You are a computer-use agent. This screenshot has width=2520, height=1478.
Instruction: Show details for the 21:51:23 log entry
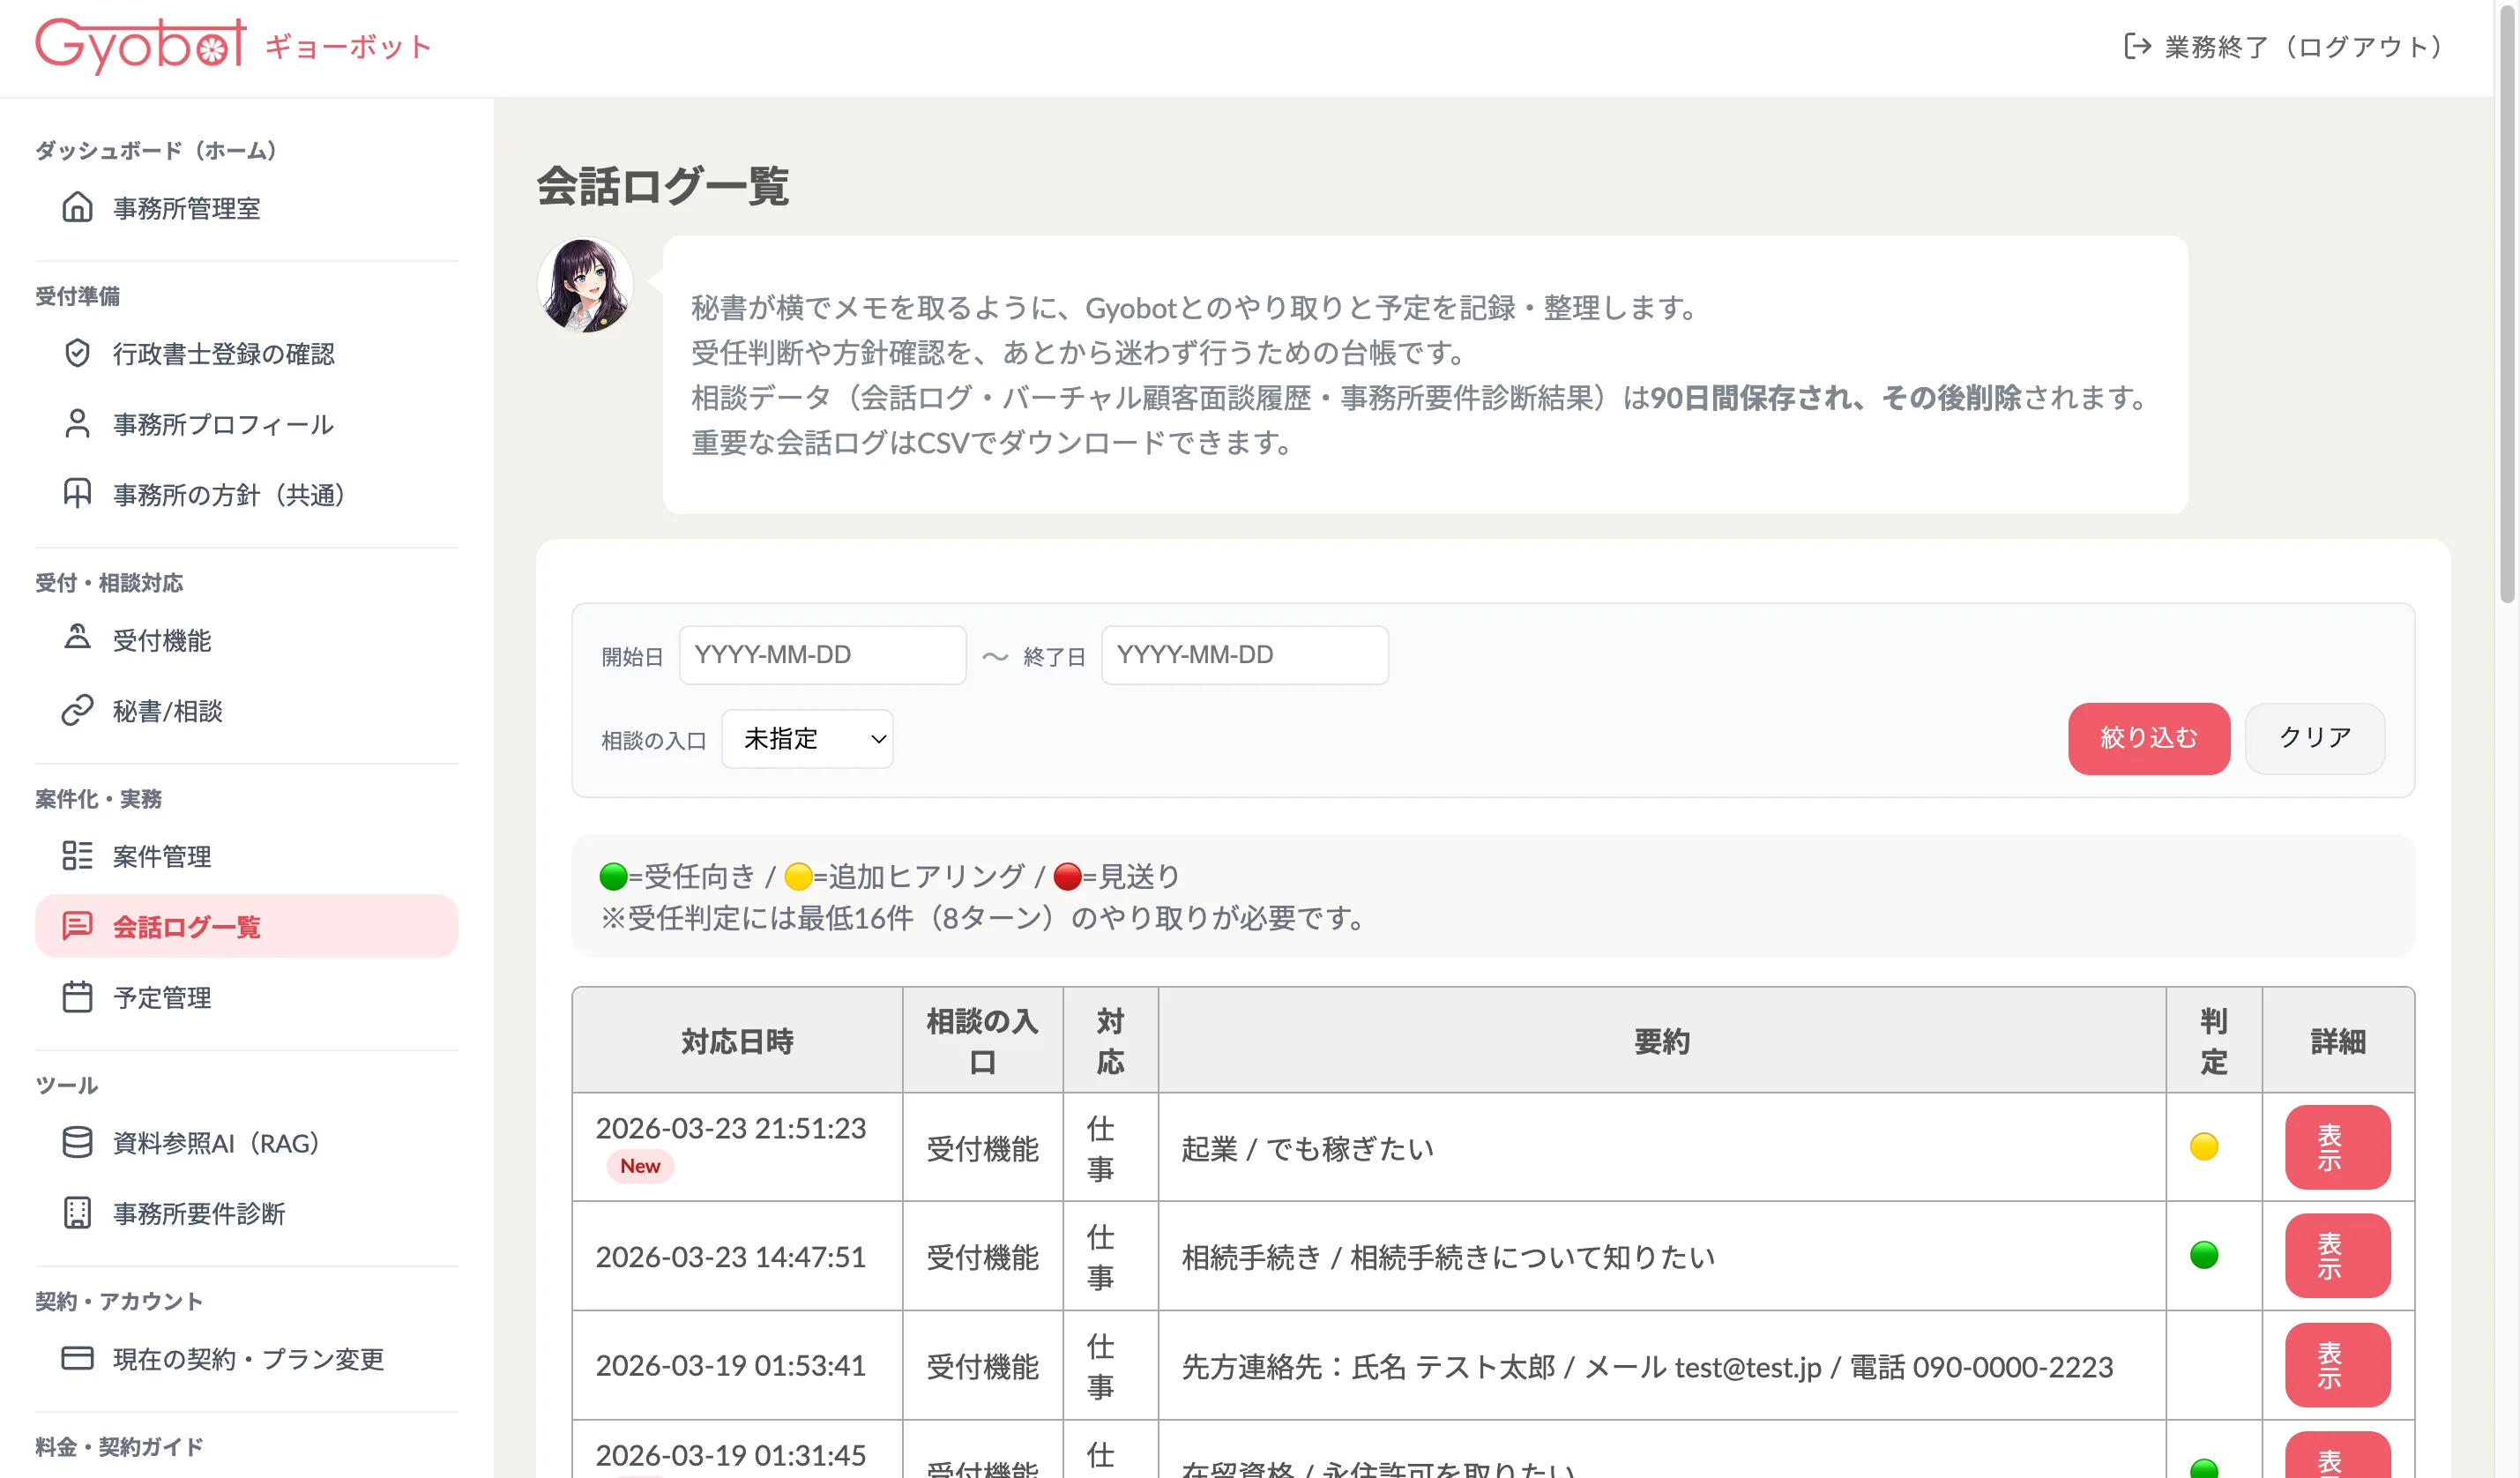2337,1147
